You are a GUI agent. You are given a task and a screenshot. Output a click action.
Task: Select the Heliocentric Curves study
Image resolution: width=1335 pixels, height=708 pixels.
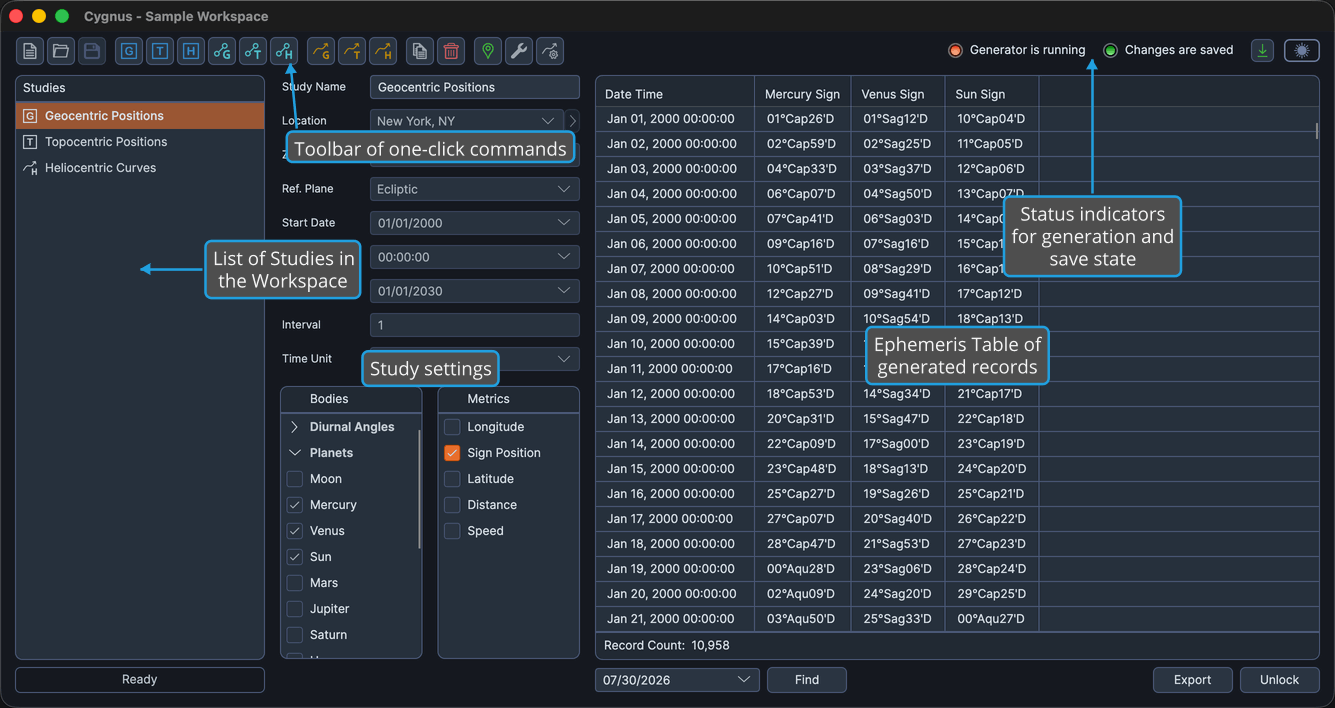[x=140, y=168]
